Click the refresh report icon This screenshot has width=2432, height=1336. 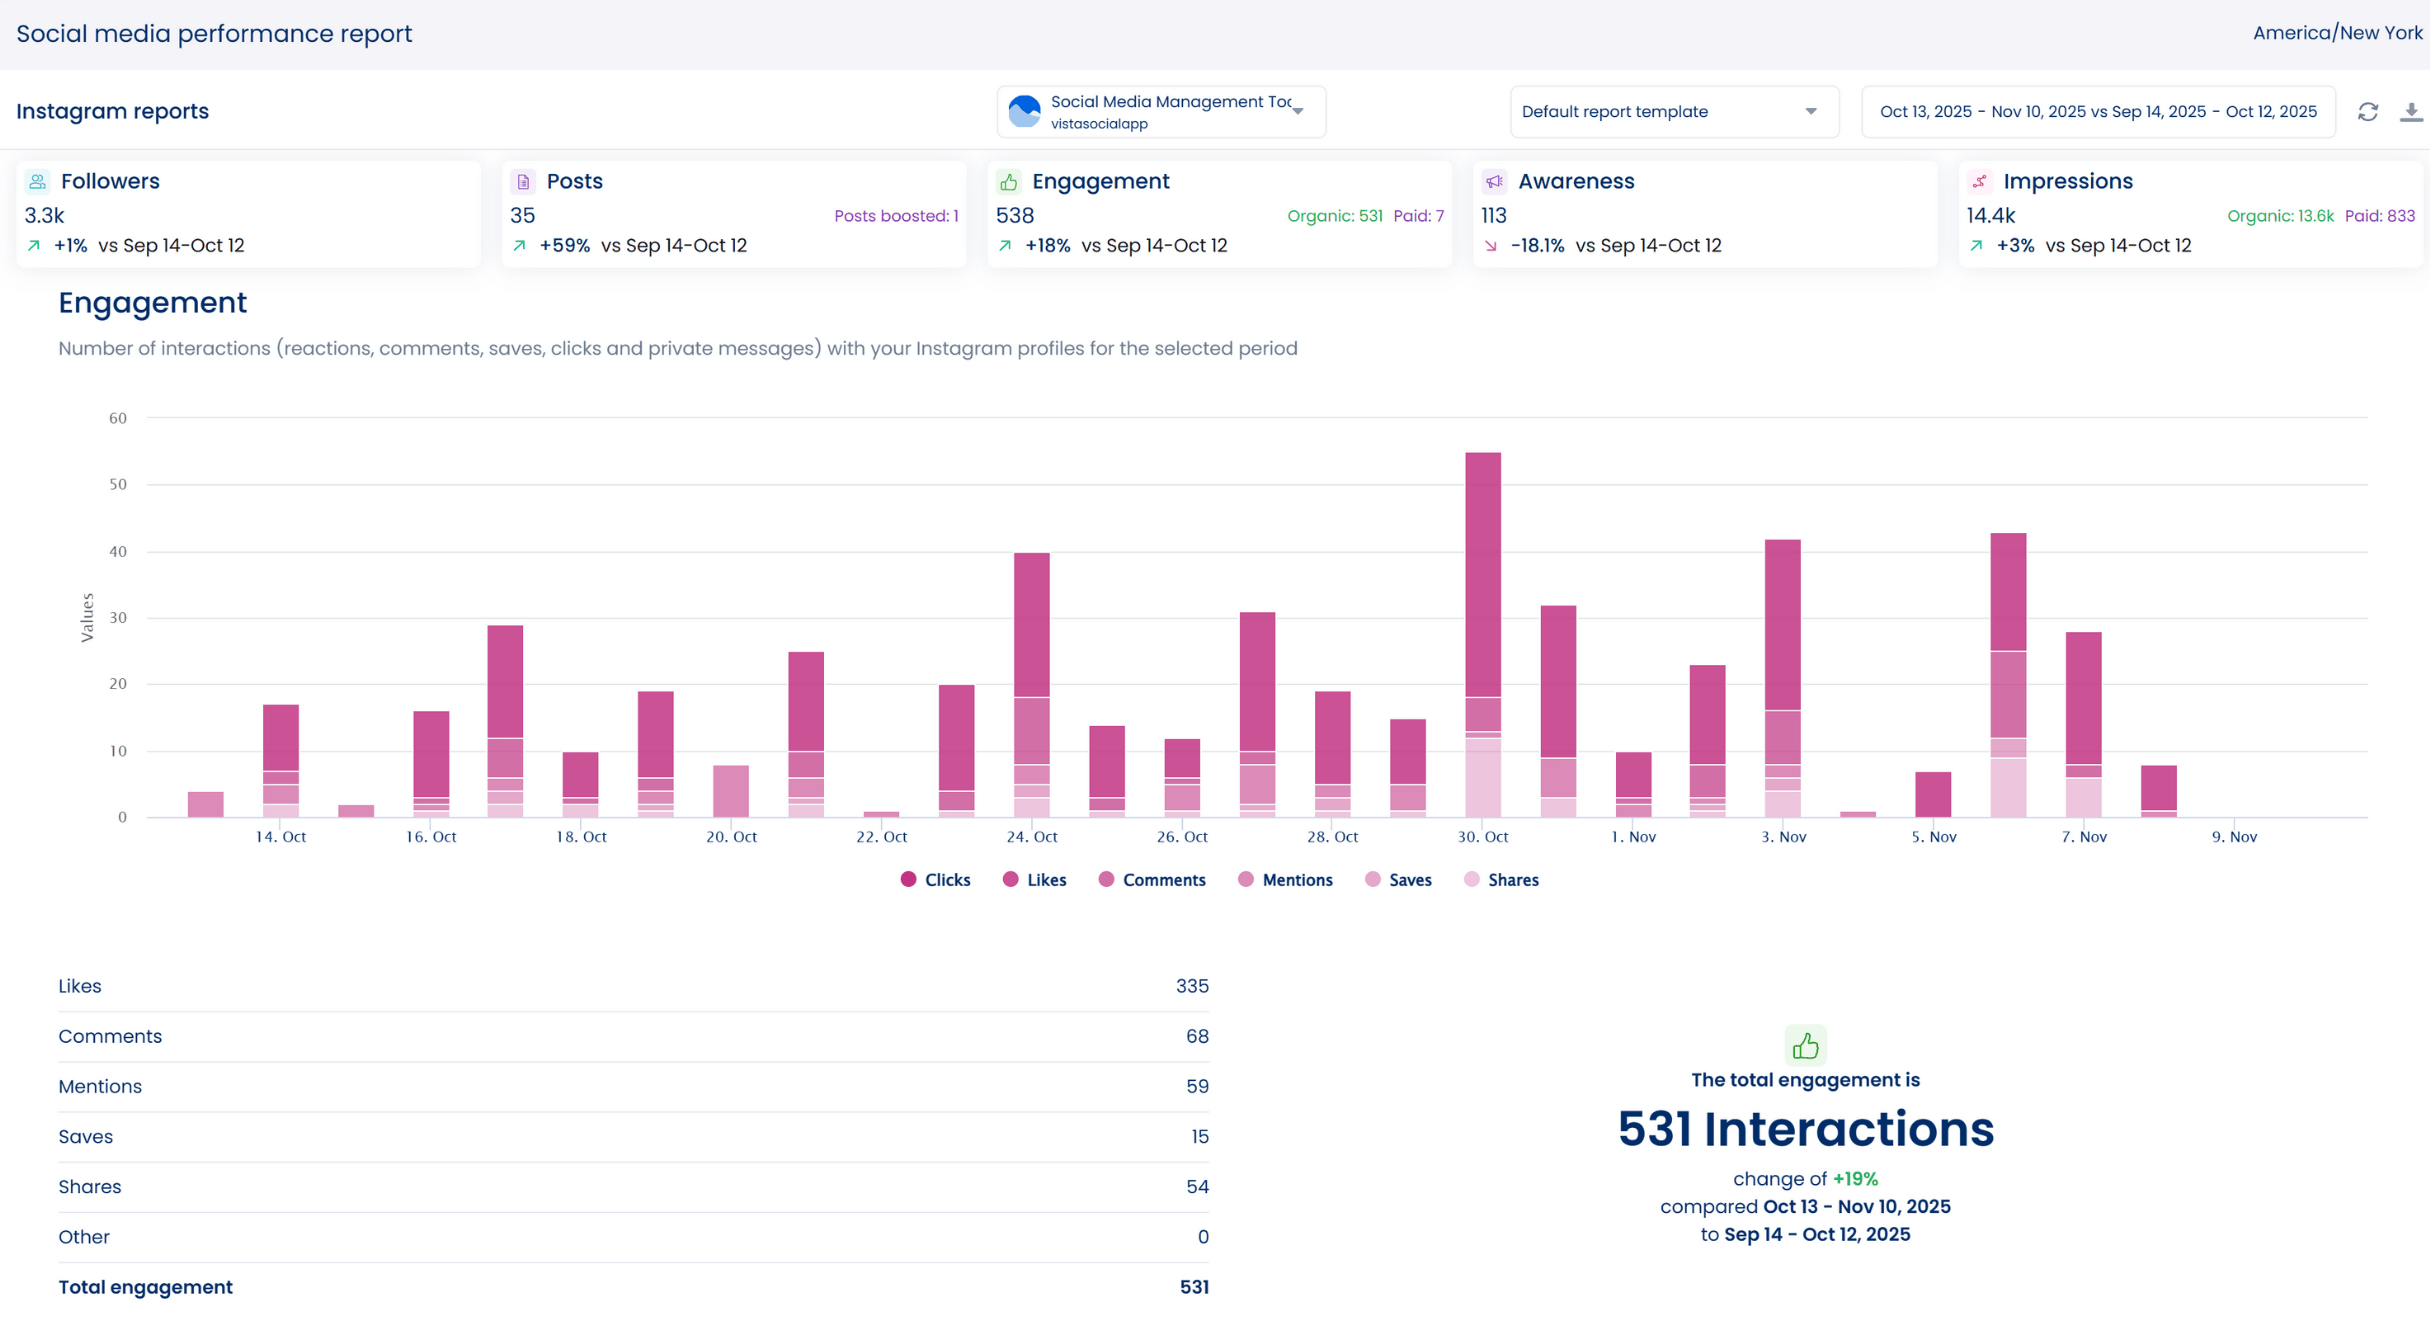[x=2367, y=112]
